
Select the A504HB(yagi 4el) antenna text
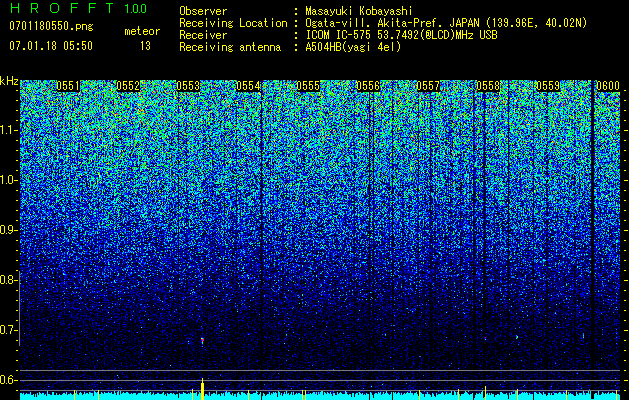pyautogui.click(x=353, y=47)
